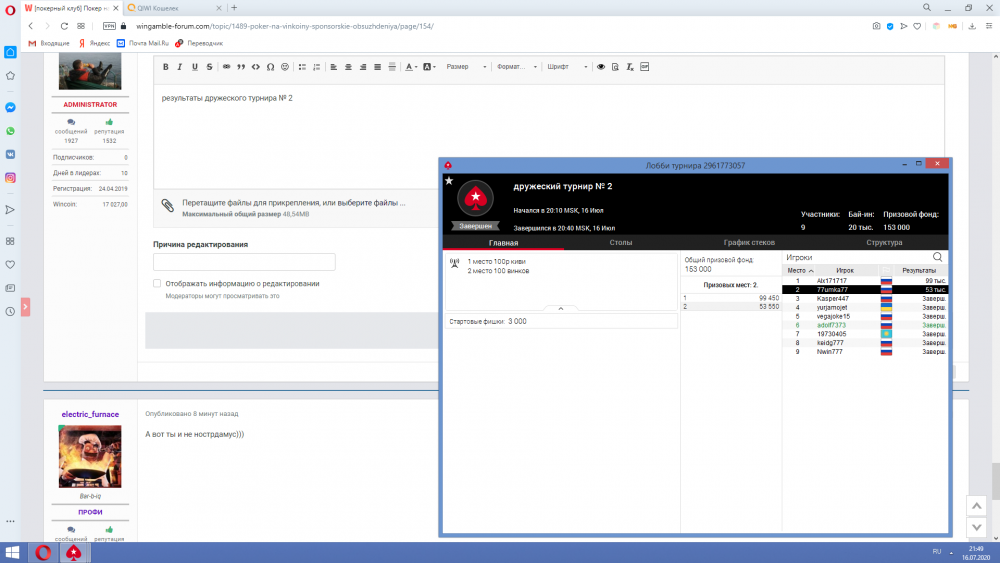This screenshot has width=1000, height=563.
Task: Click the Причина редактирования input field
Action: [x=243, y=262]
